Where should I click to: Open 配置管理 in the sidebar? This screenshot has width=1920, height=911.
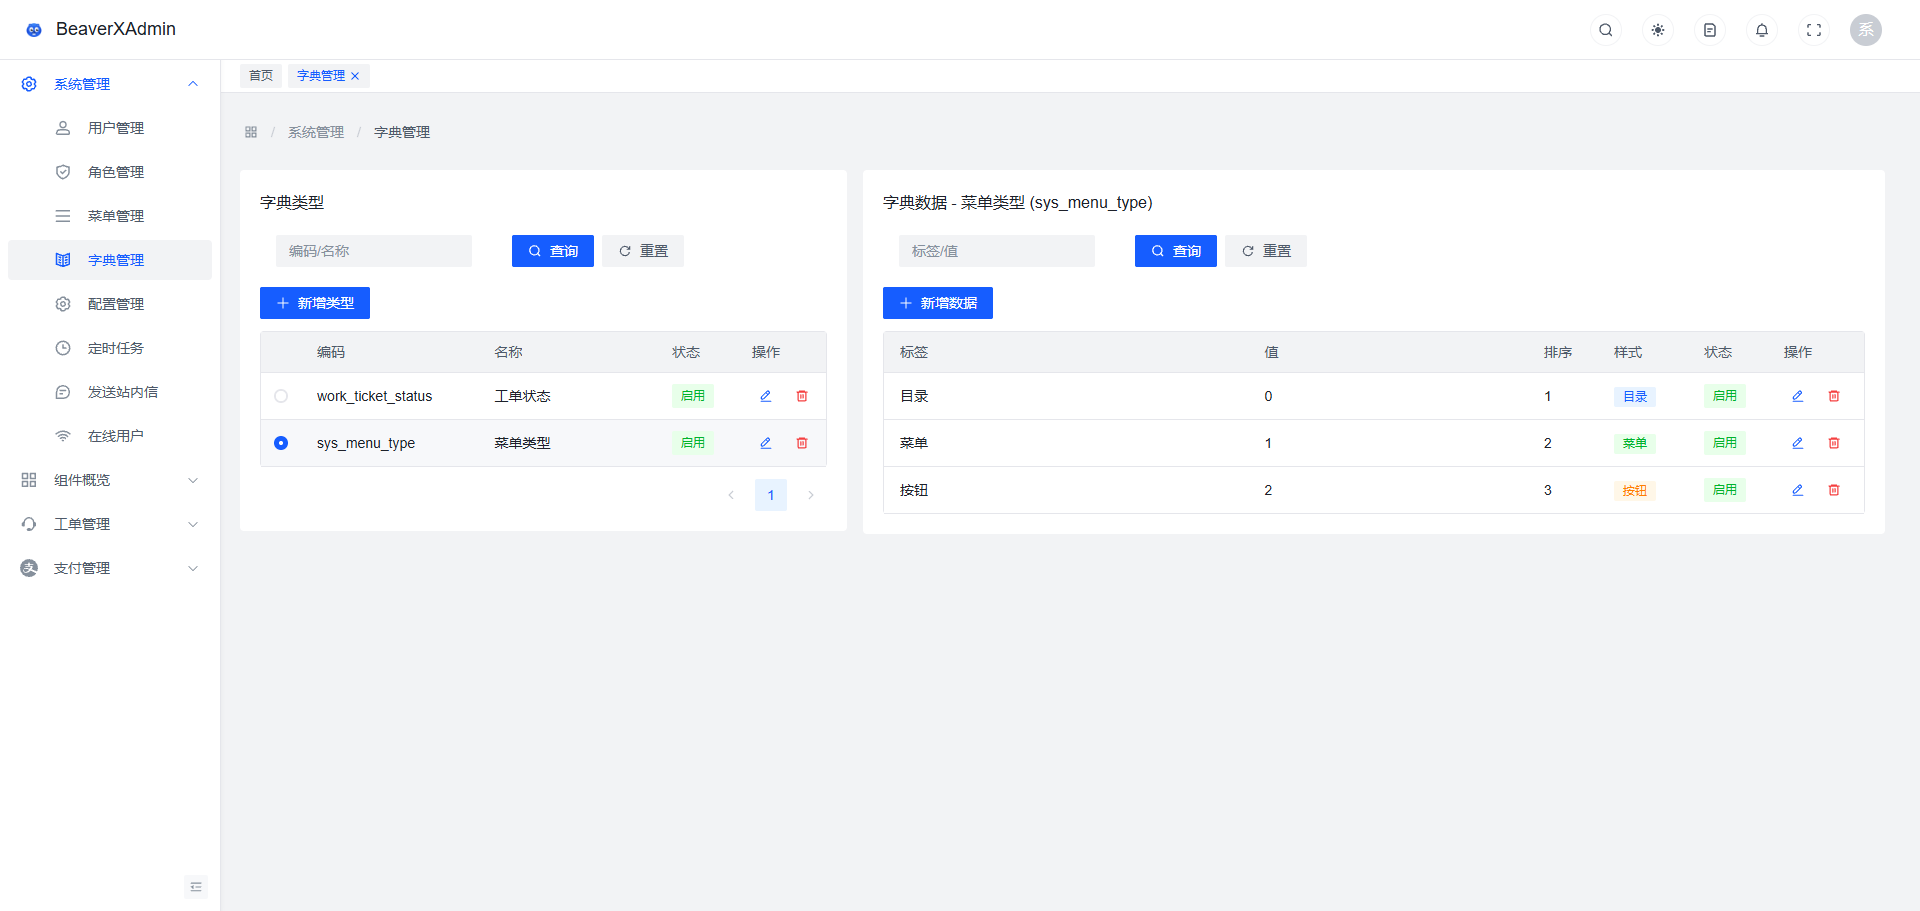pos(110,304)
